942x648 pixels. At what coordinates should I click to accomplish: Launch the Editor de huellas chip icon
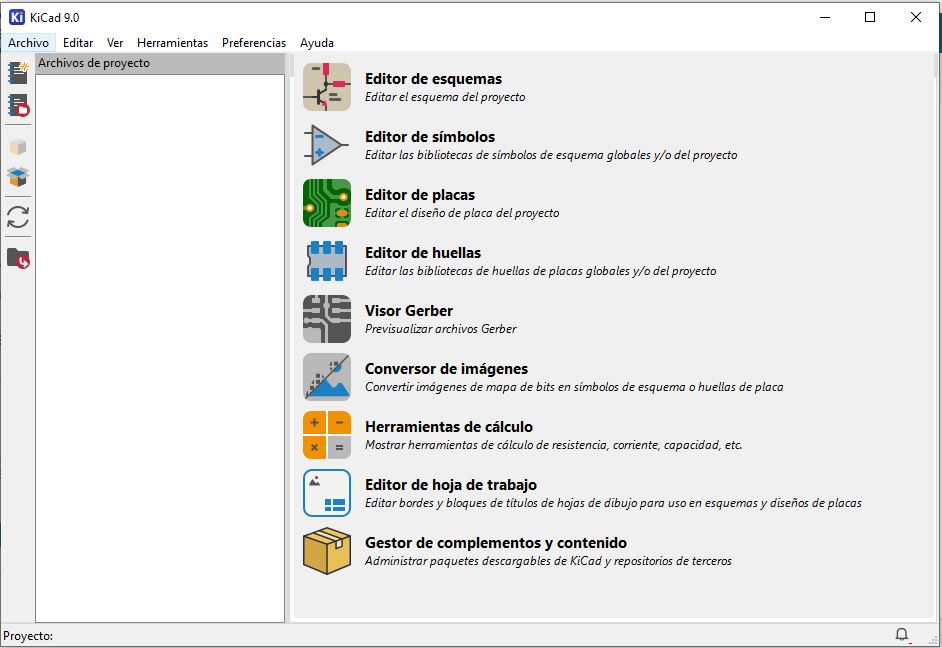point(327,261)
